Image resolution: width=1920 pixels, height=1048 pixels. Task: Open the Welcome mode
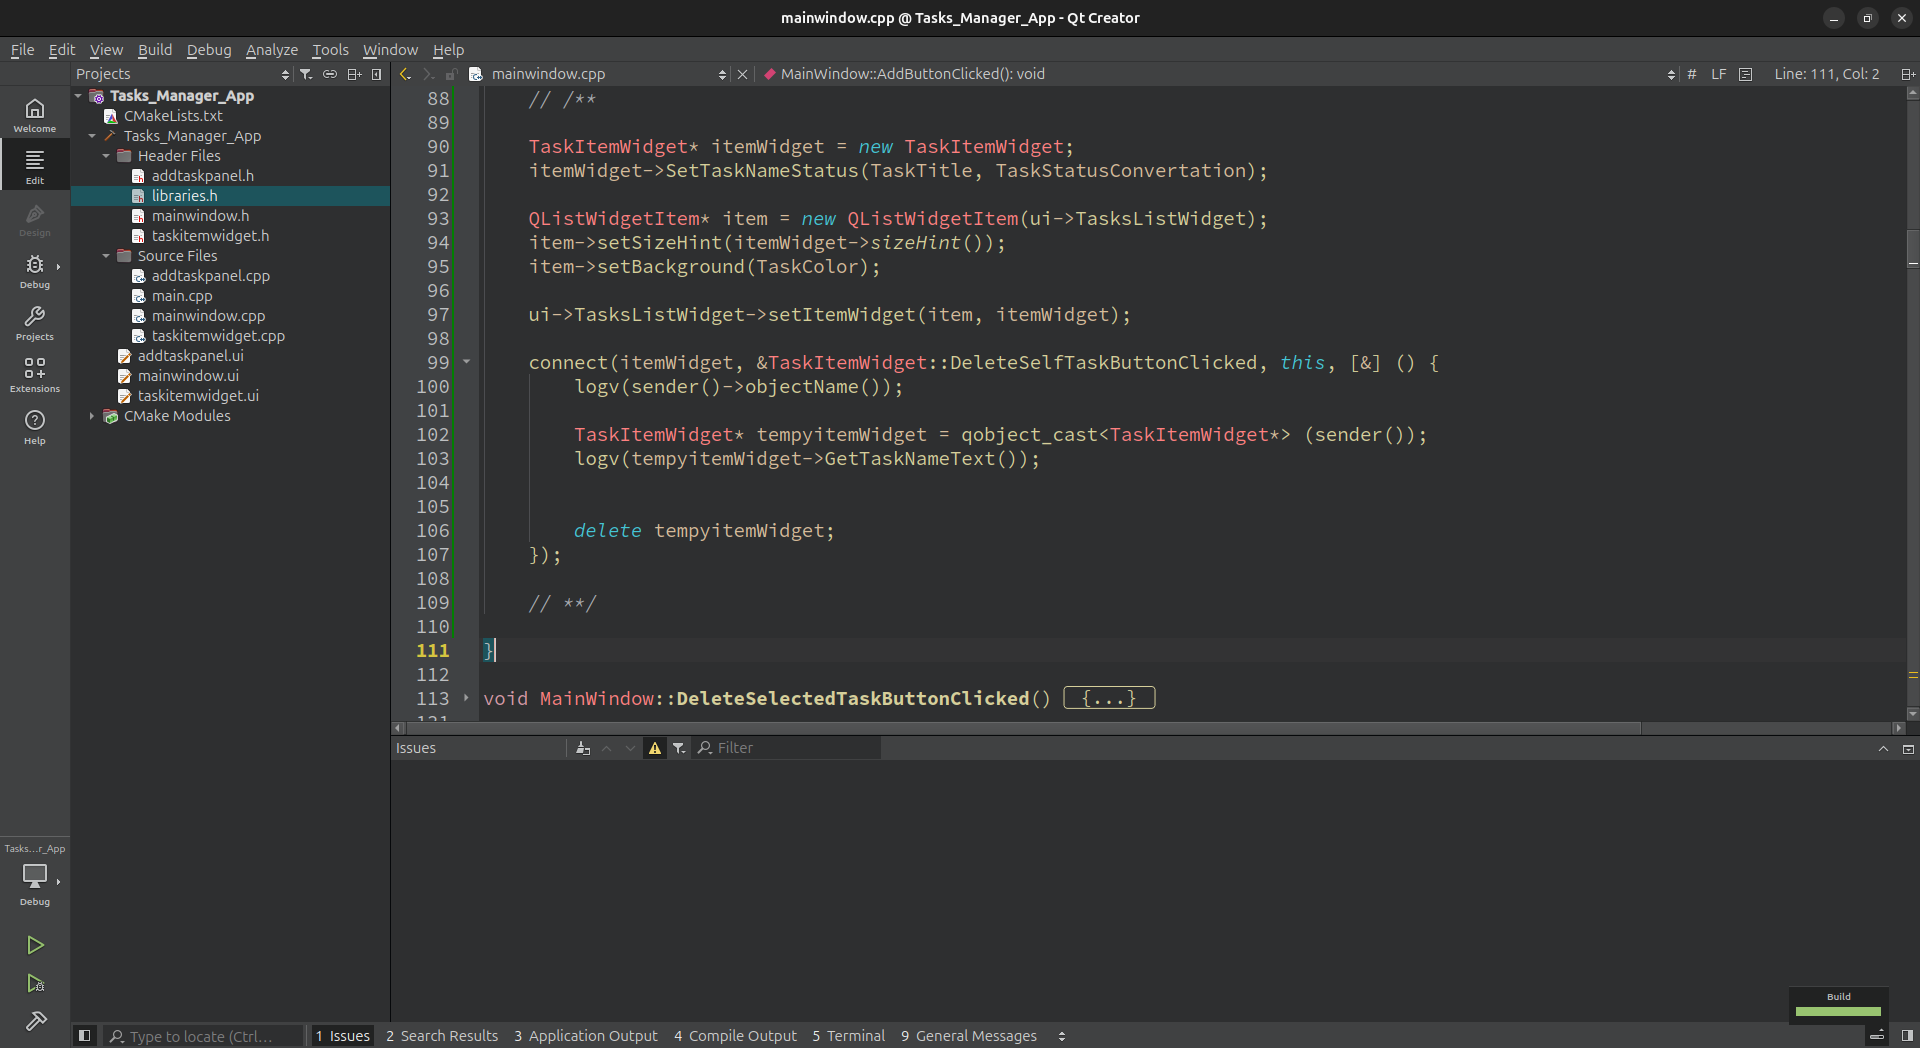point(35,114)
